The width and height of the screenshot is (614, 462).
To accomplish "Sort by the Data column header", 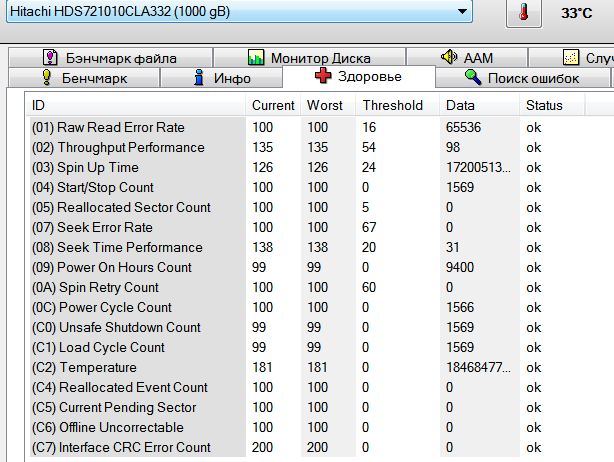I will (480, 105).
